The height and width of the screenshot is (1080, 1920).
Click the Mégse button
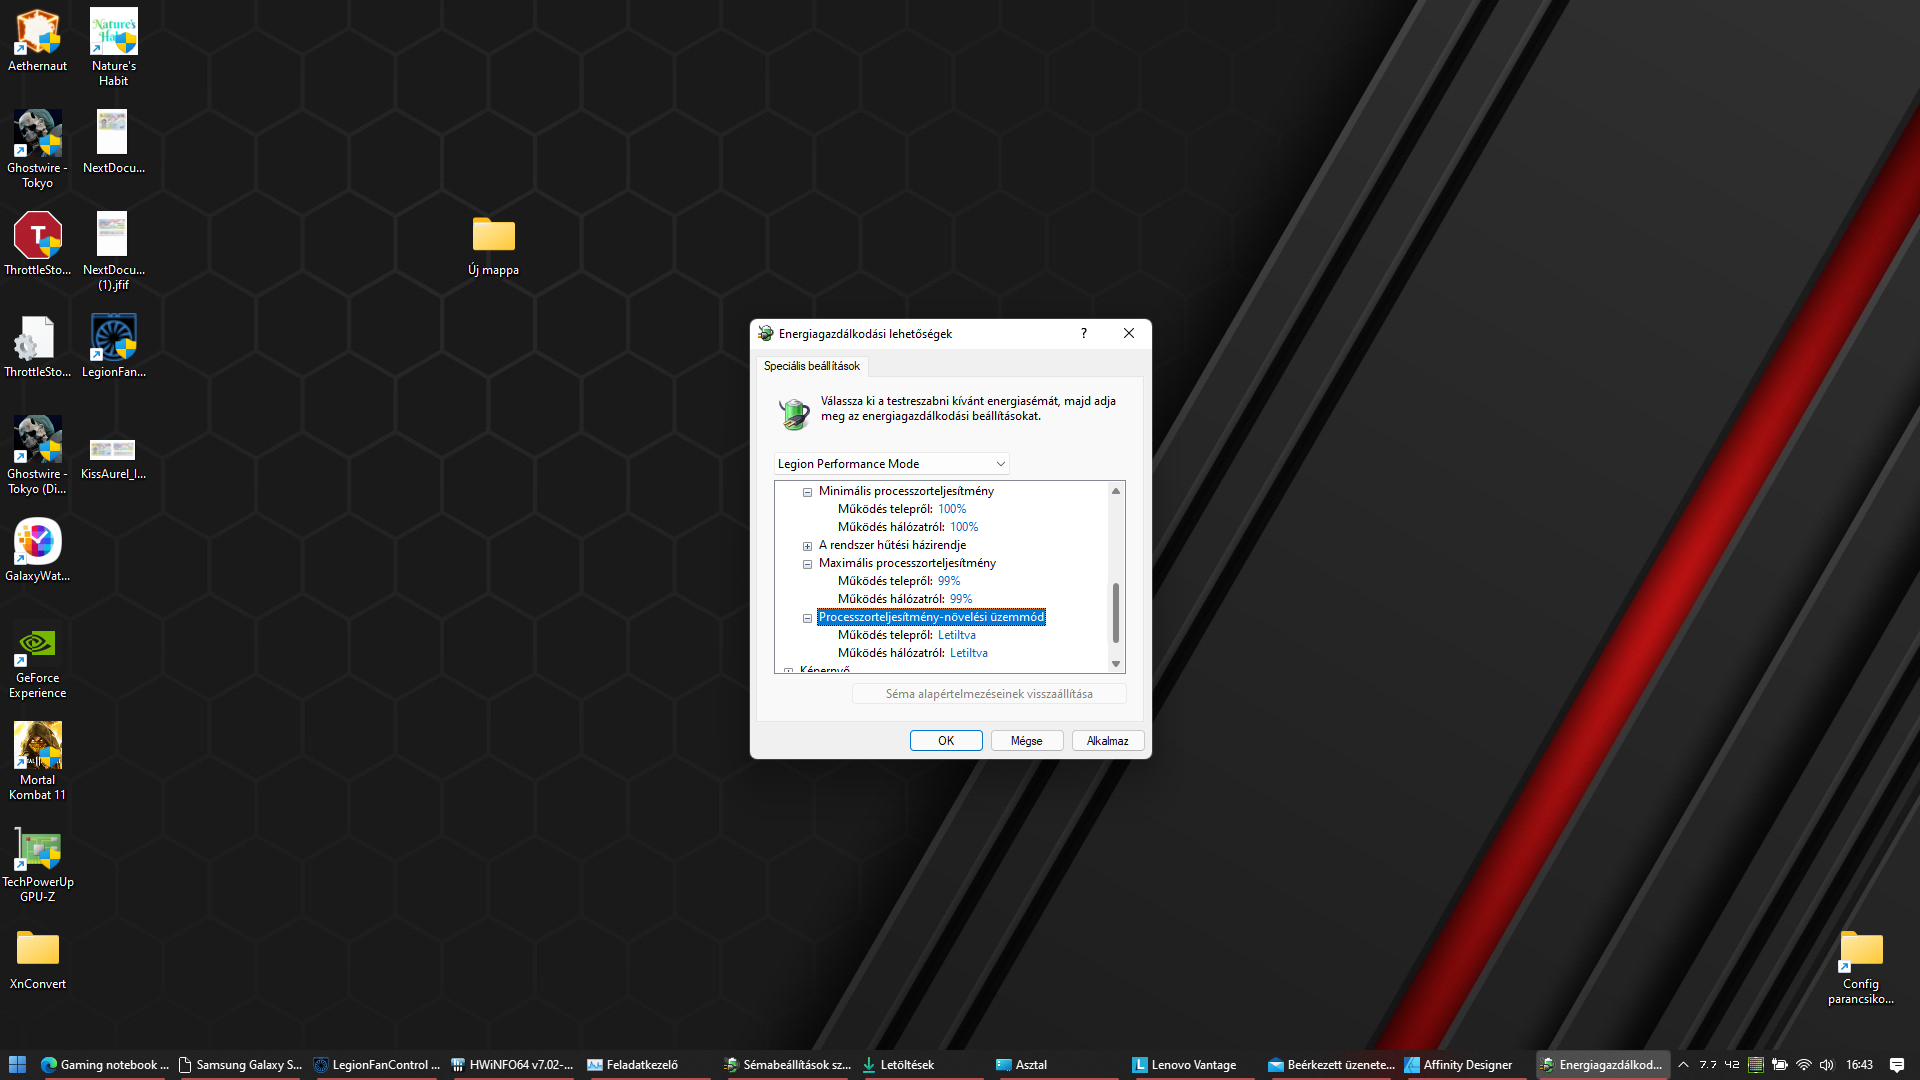coord(1027,741)
